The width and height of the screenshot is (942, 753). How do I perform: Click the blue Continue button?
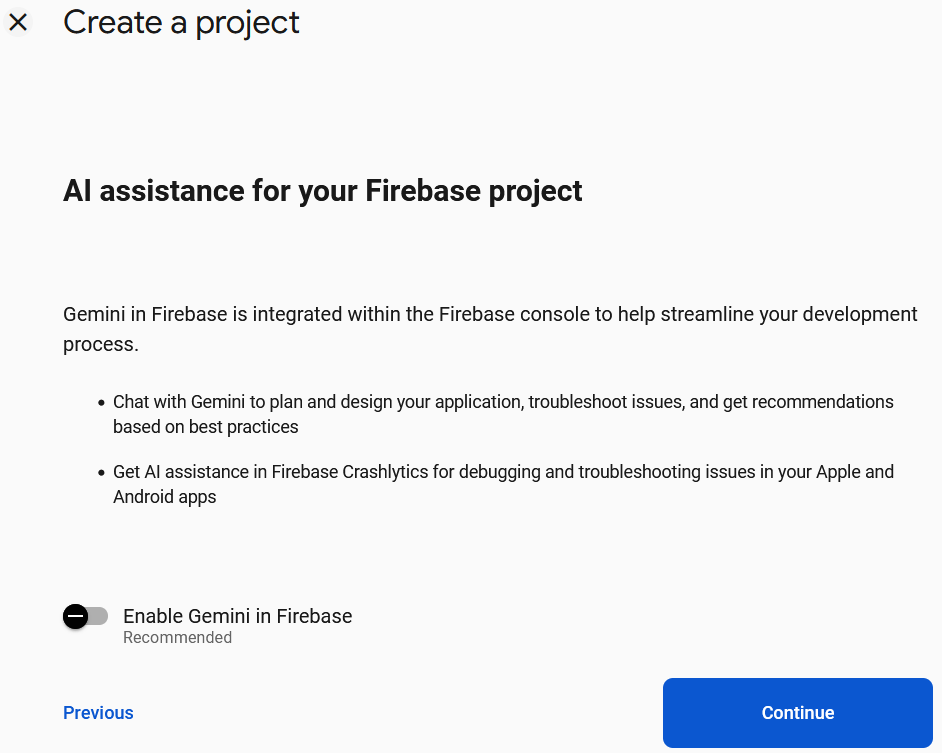(x=797, y=713)
